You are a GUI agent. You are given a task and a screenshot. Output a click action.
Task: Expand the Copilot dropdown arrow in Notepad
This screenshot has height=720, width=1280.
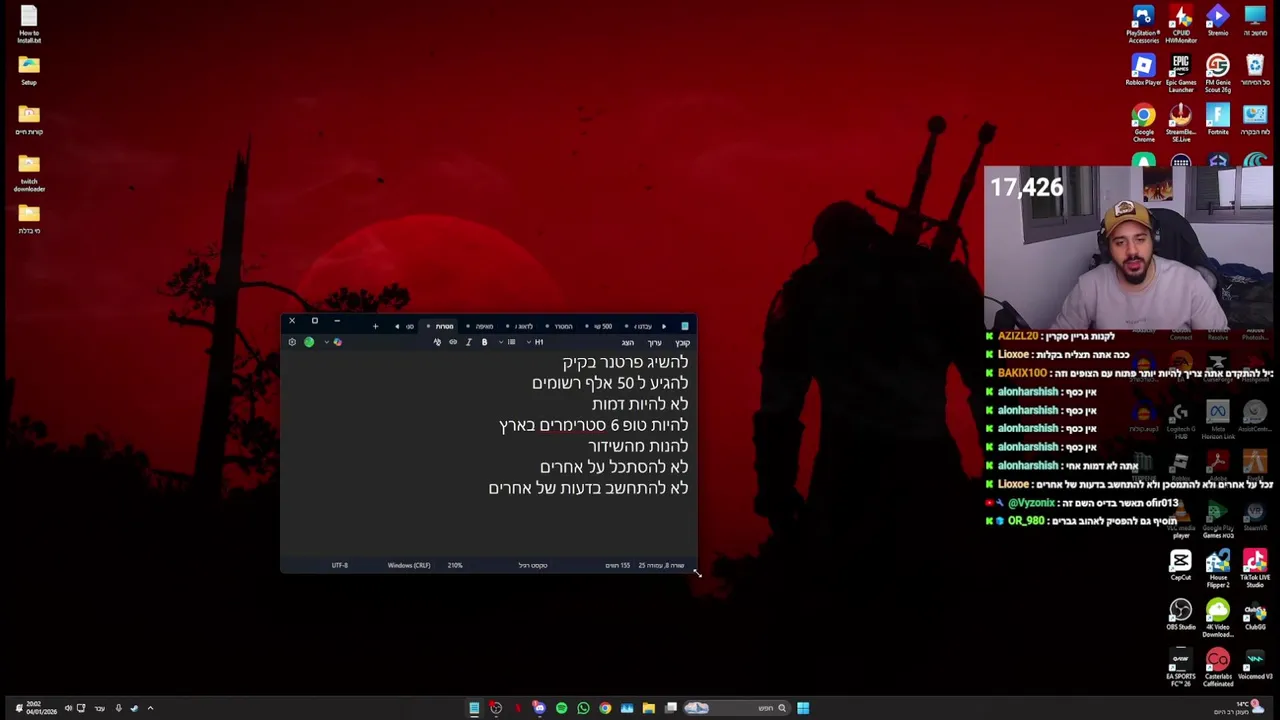tap(326, 342)
